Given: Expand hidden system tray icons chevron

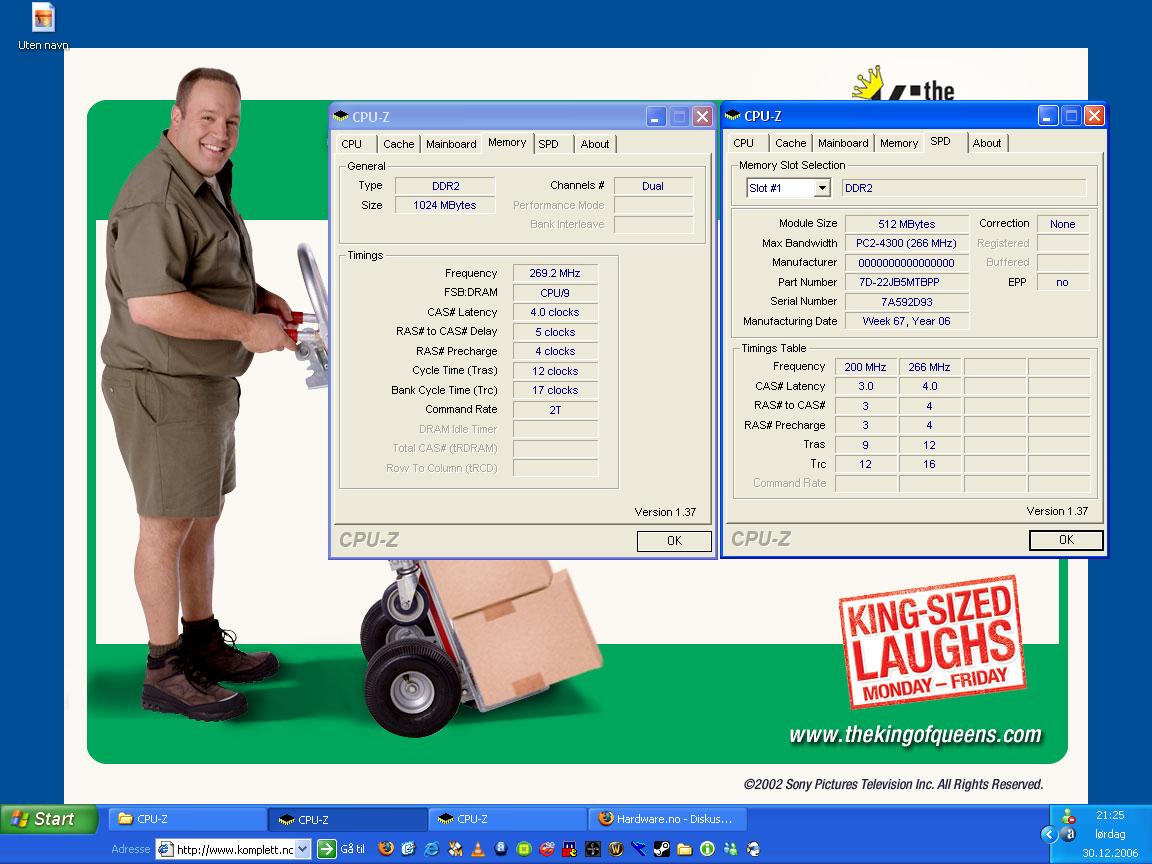Looking at the screenshot, I should (x=1049, y=835).
